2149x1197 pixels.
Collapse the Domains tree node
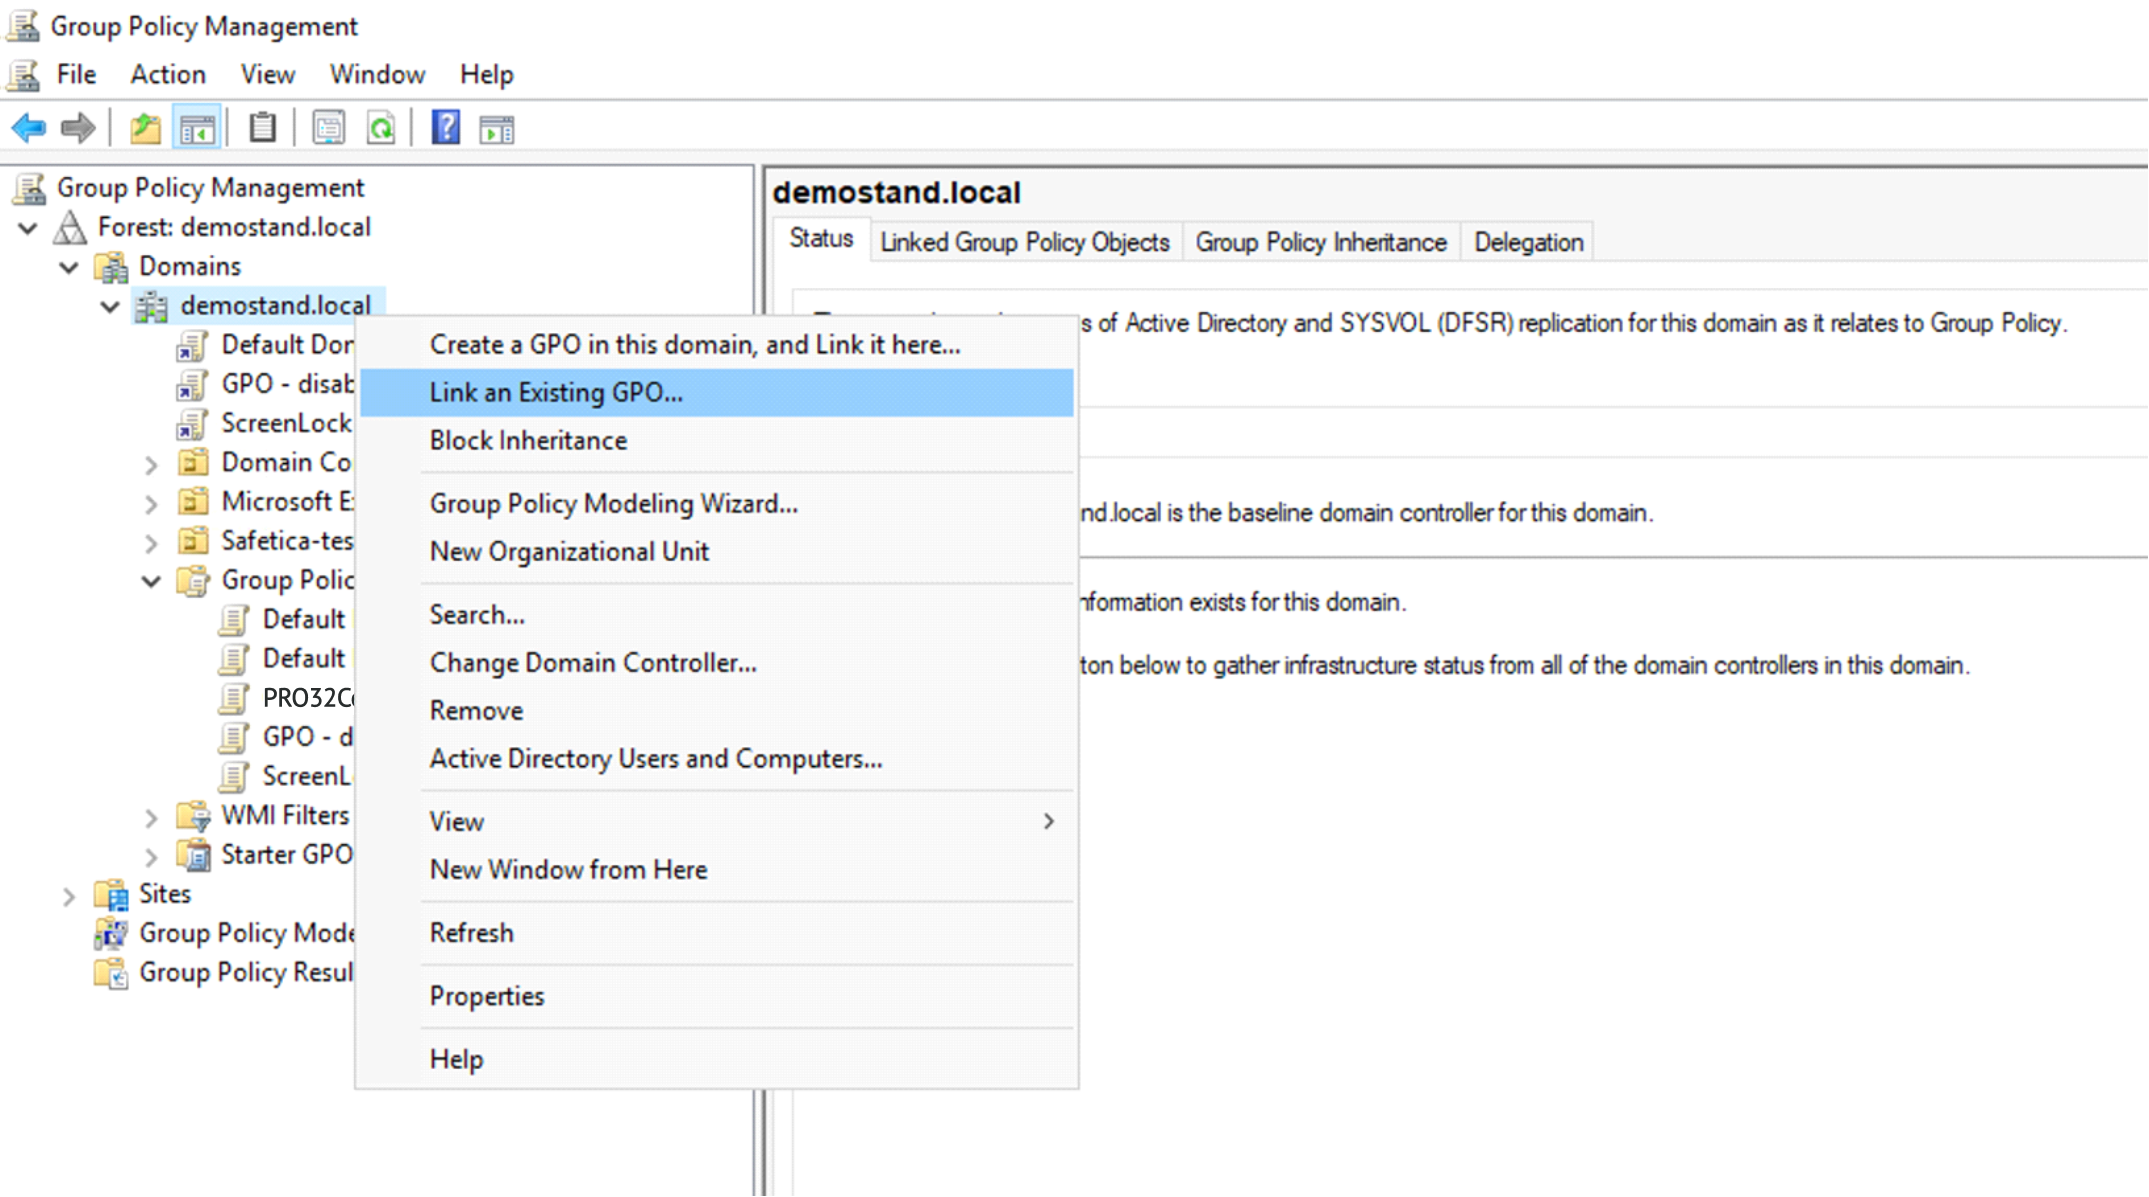(x=69, y=267)
